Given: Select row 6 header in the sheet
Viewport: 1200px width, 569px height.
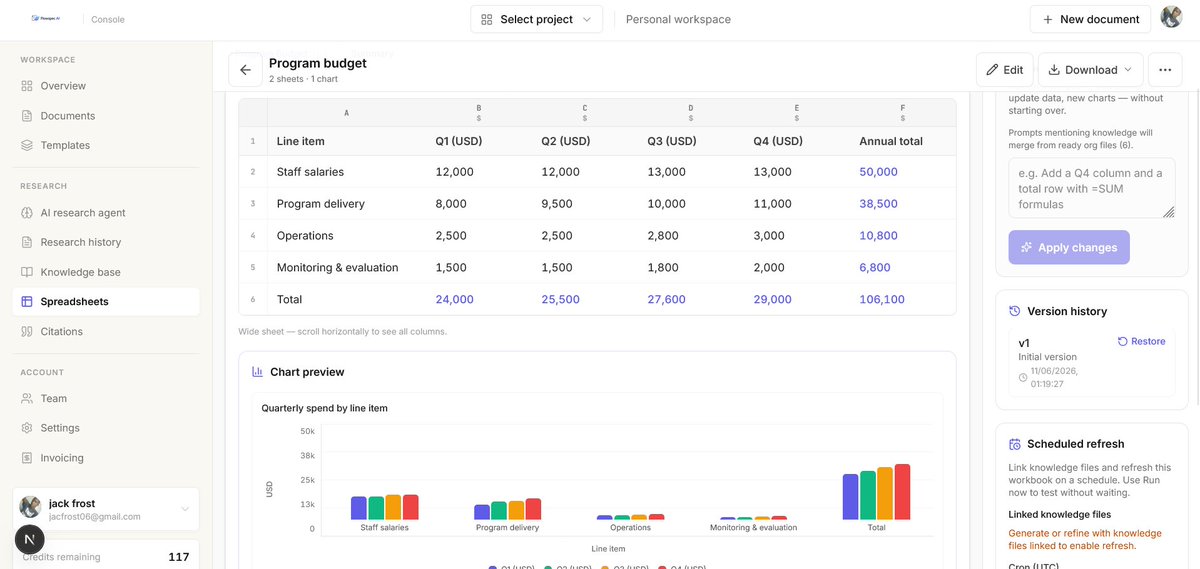Looking at the screenshot, I should pyautogui.click(x=253, y=300).
